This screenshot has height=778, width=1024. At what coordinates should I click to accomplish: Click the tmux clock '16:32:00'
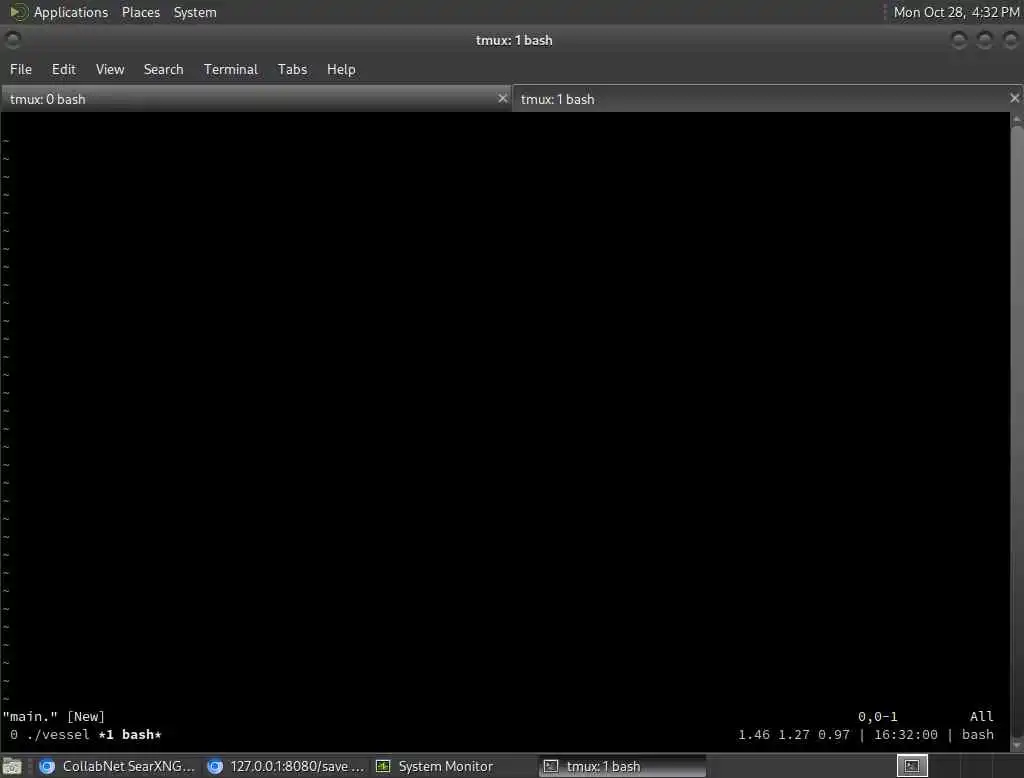point(906,735)
